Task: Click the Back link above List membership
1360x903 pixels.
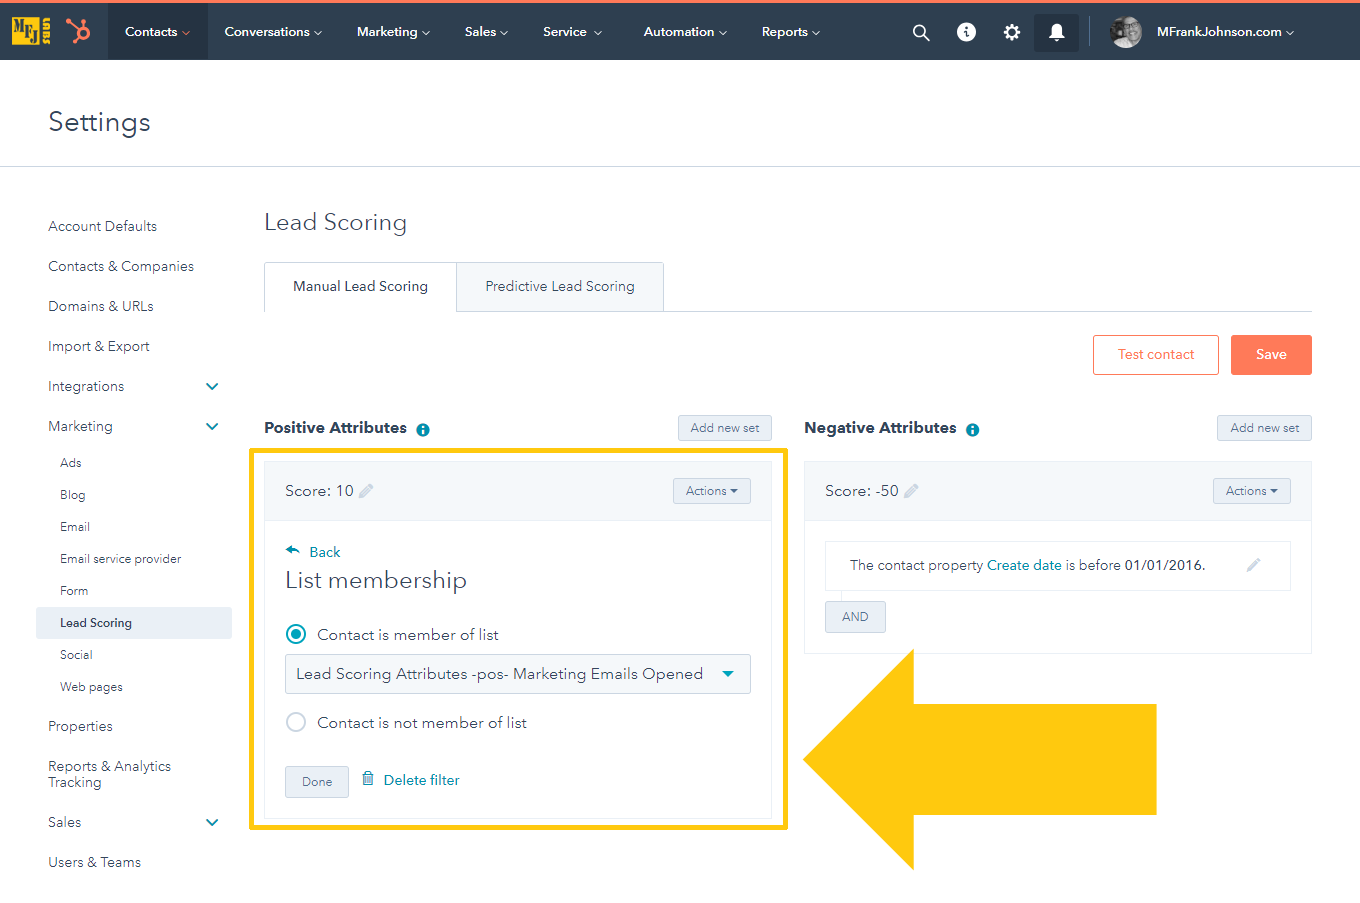Action: [323, 551]
